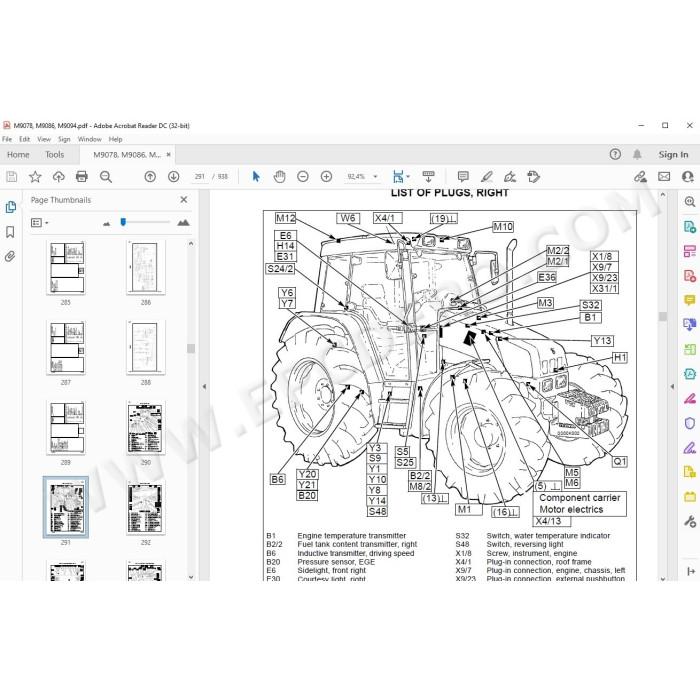Click the Save file icon
The height and width of the screenshot is (700, 700).
coord(12,177)
